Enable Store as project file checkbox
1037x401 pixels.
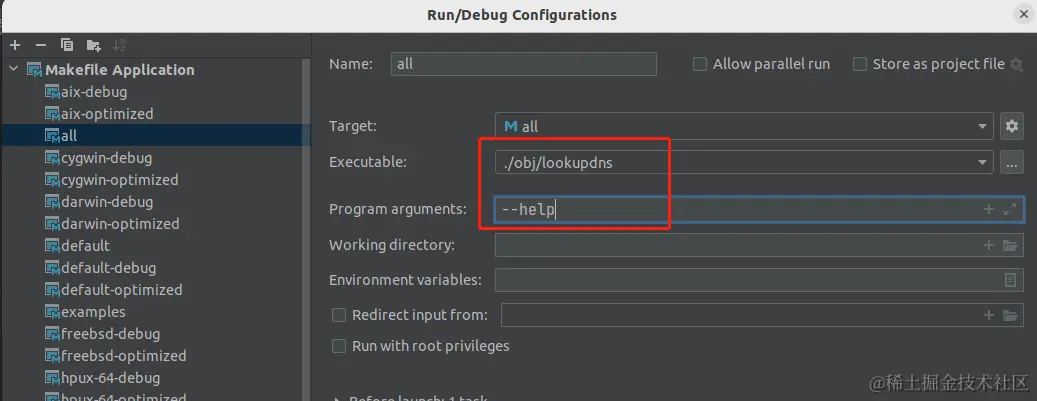(860, 64)
